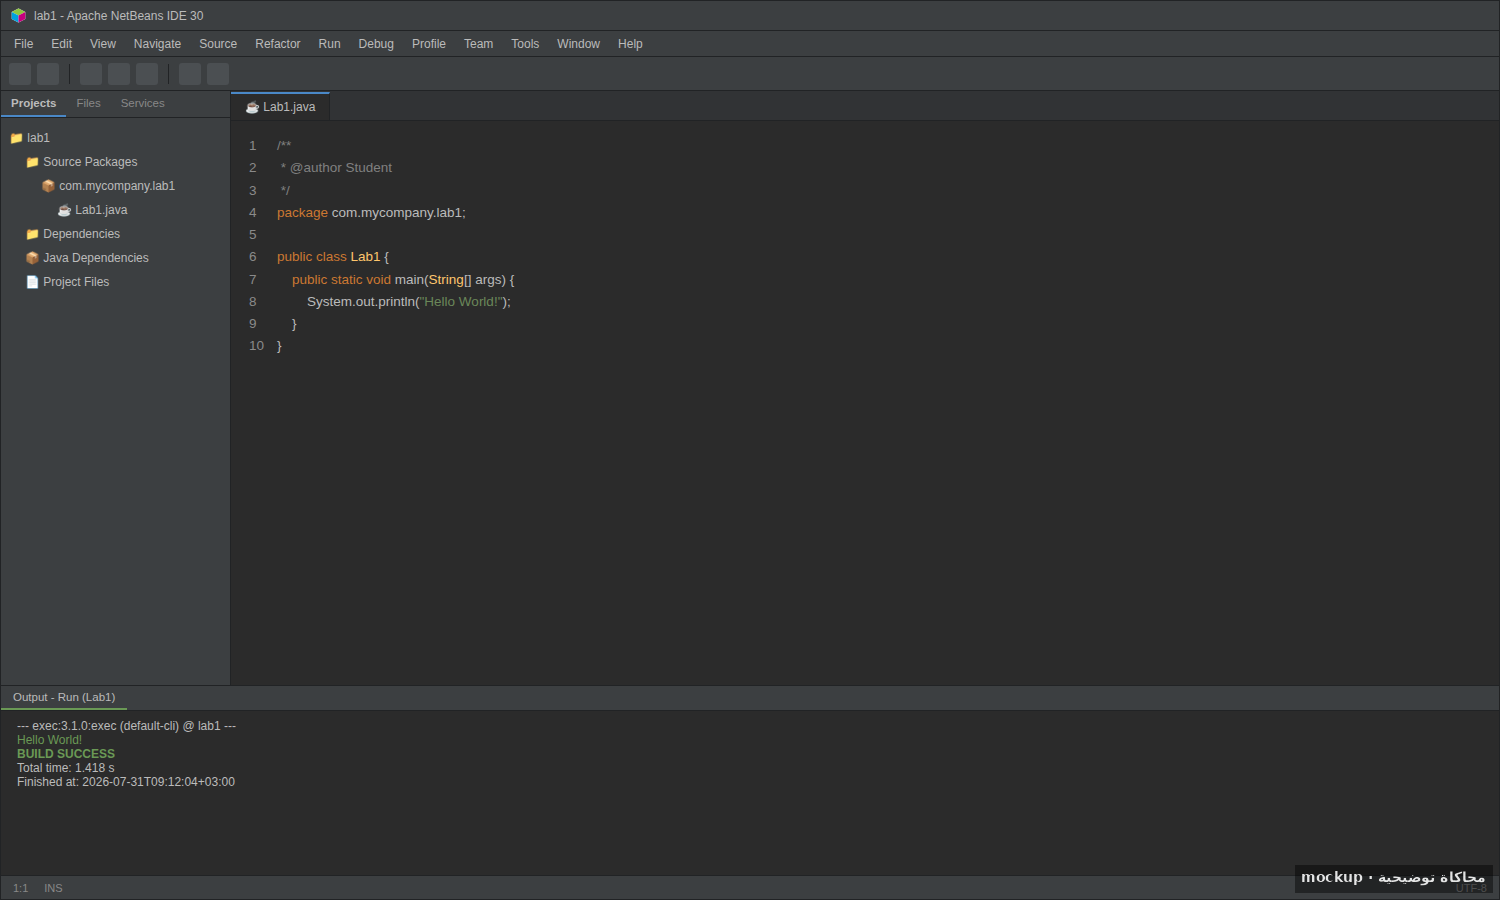Open the Navigate menu
The height and width of the screenshot is (900, 1500).
(157, 44)
